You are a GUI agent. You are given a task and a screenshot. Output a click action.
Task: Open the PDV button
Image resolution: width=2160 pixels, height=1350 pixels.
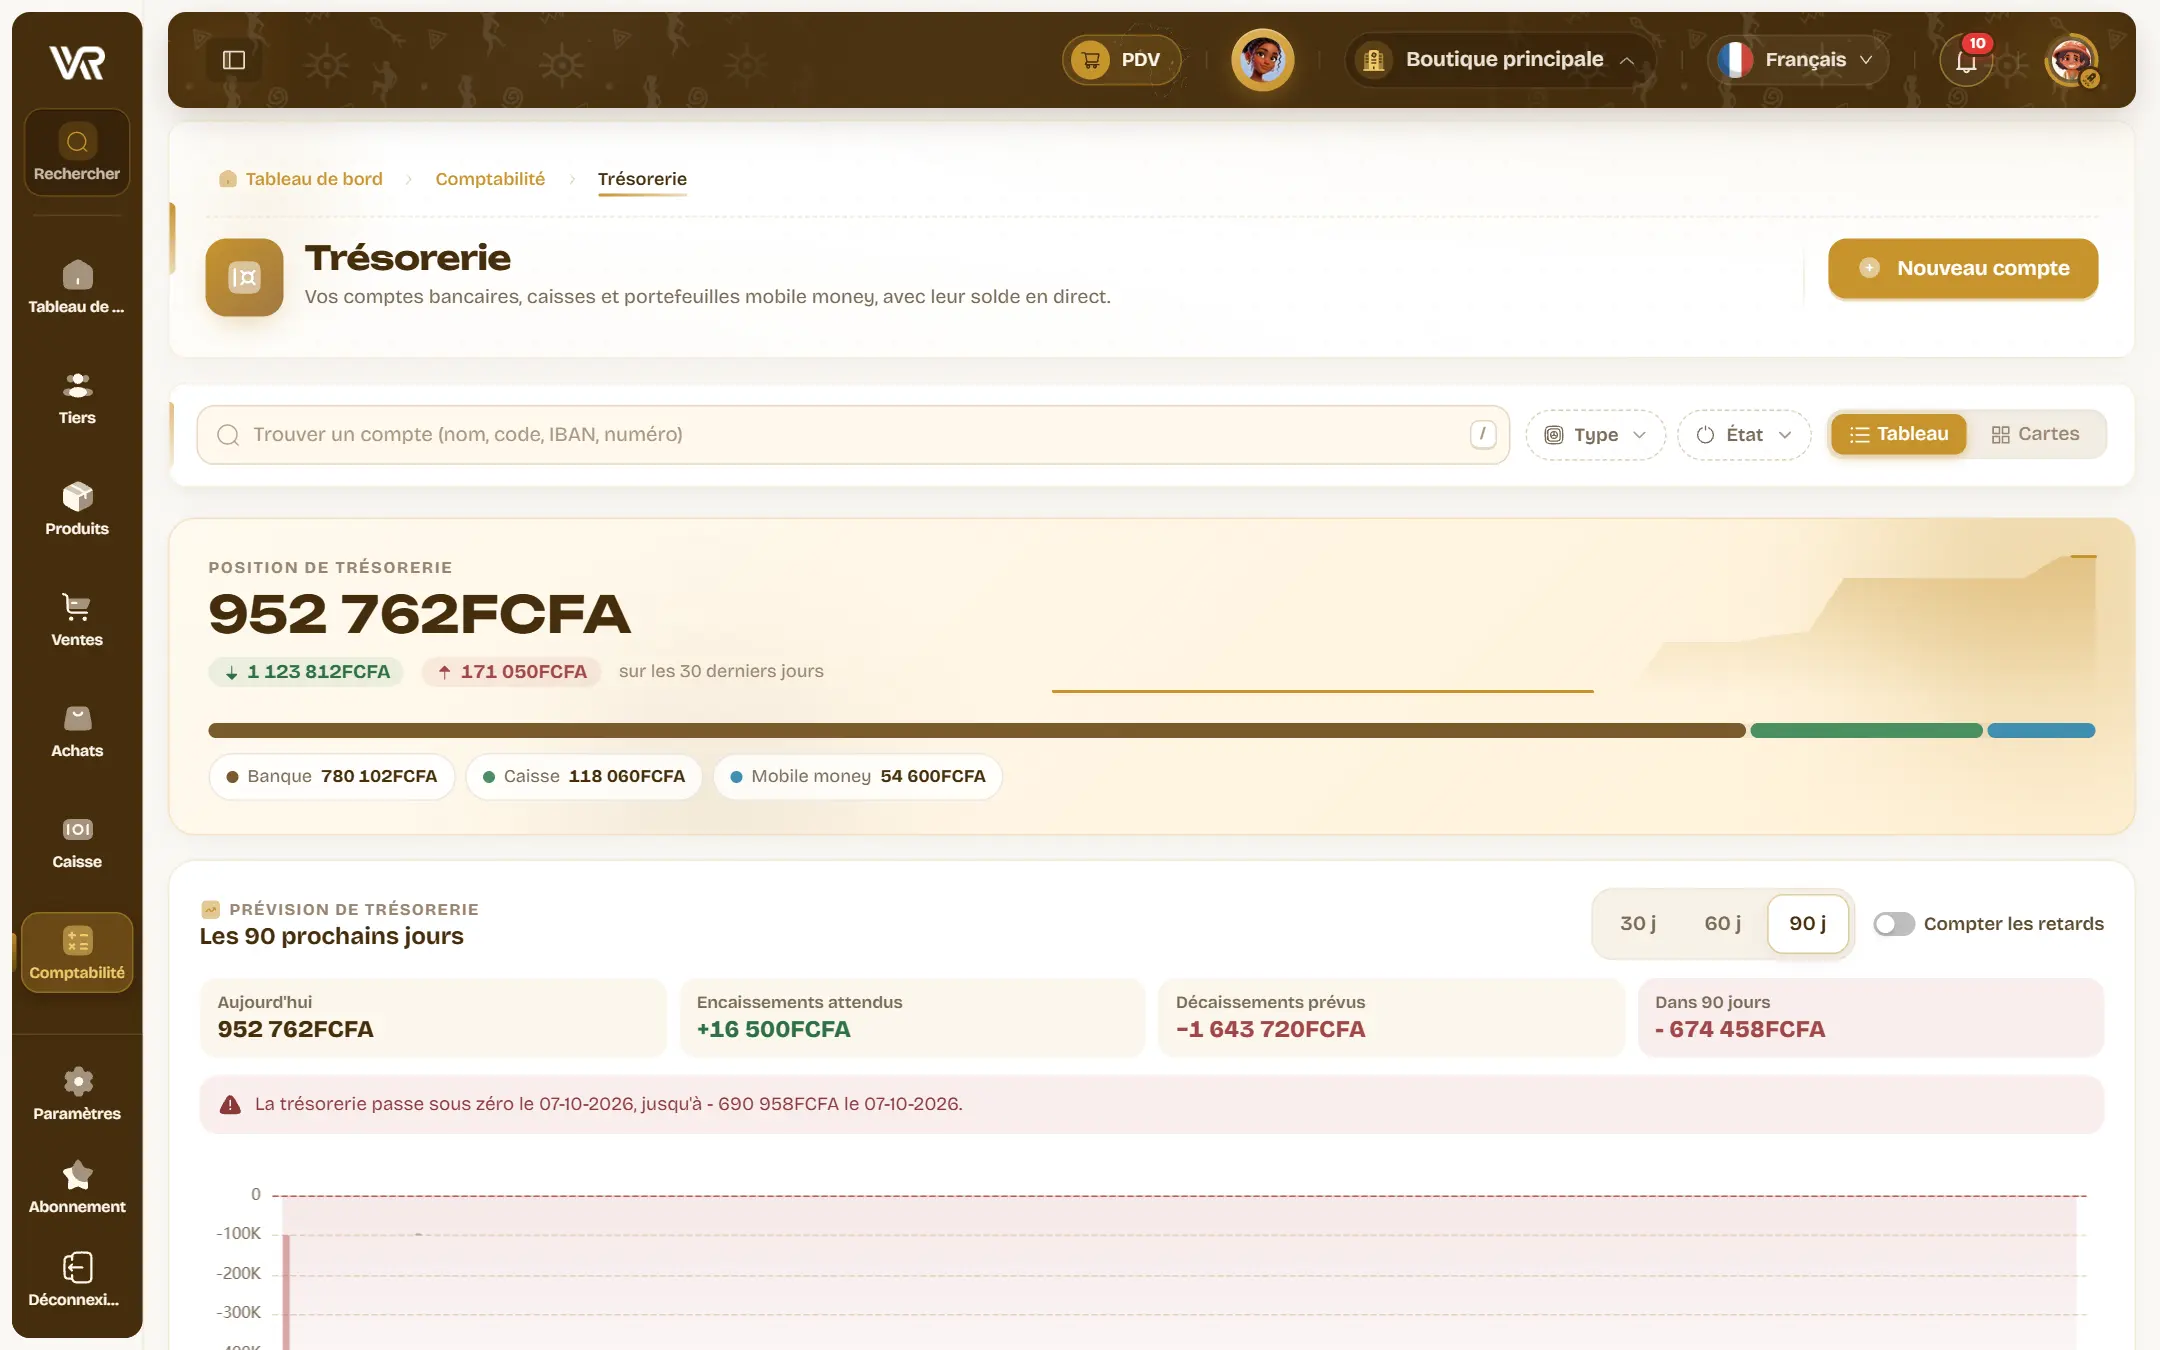[x=1122, y=60]
